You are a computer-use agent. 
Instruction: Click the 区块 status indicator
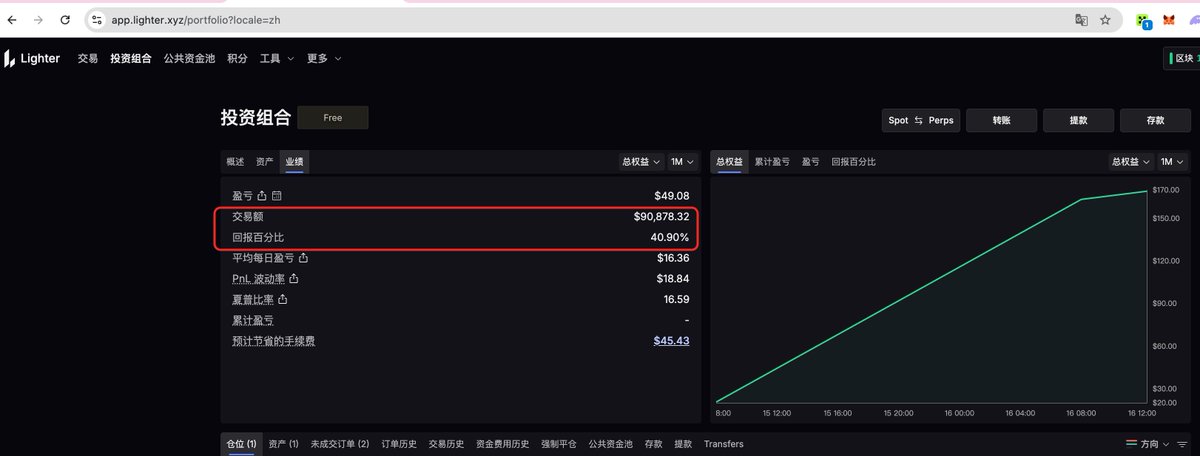pos(1183,59)
